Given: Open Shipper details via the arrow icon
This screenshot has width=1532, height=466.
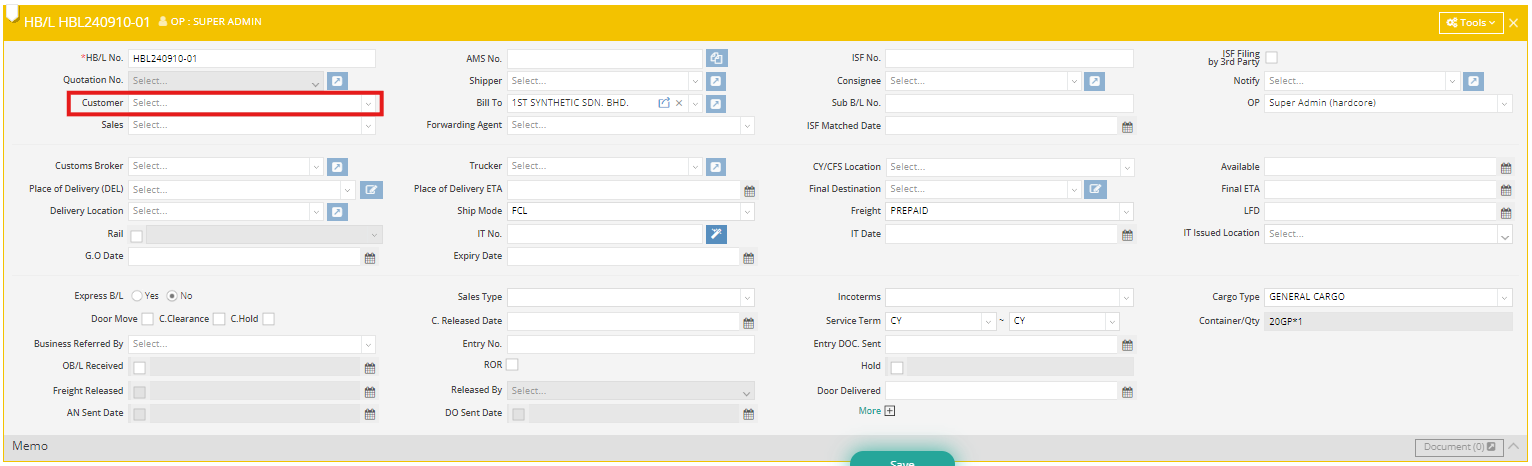Looking at the screenshot, I should (716, 81).
